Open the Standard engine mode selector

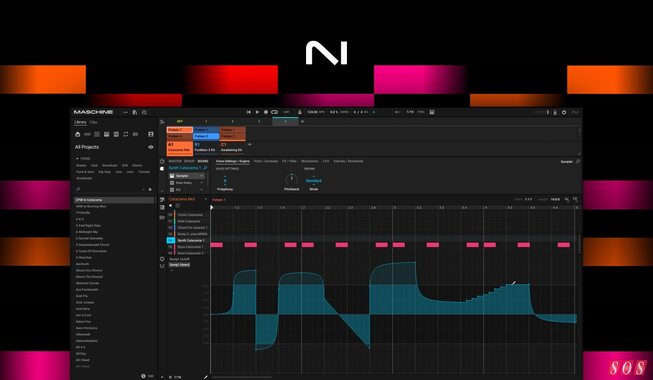point(314,181)
